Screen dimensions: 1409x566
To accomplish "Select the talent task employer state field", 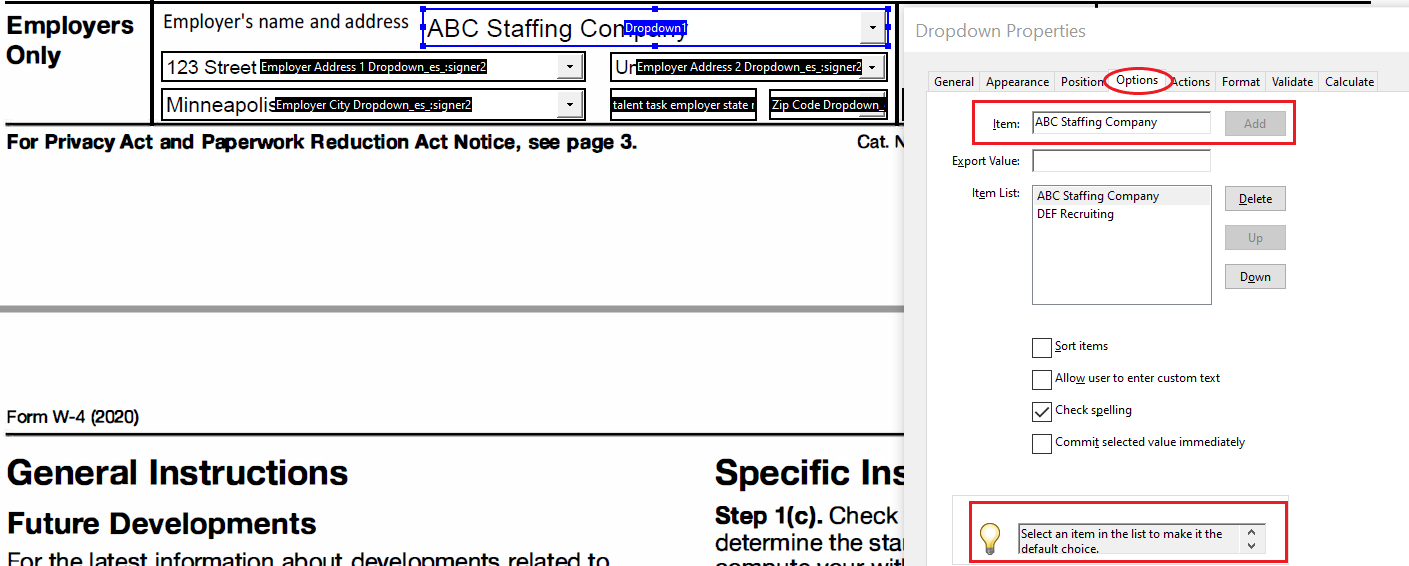I will click(x=683, y=105).
